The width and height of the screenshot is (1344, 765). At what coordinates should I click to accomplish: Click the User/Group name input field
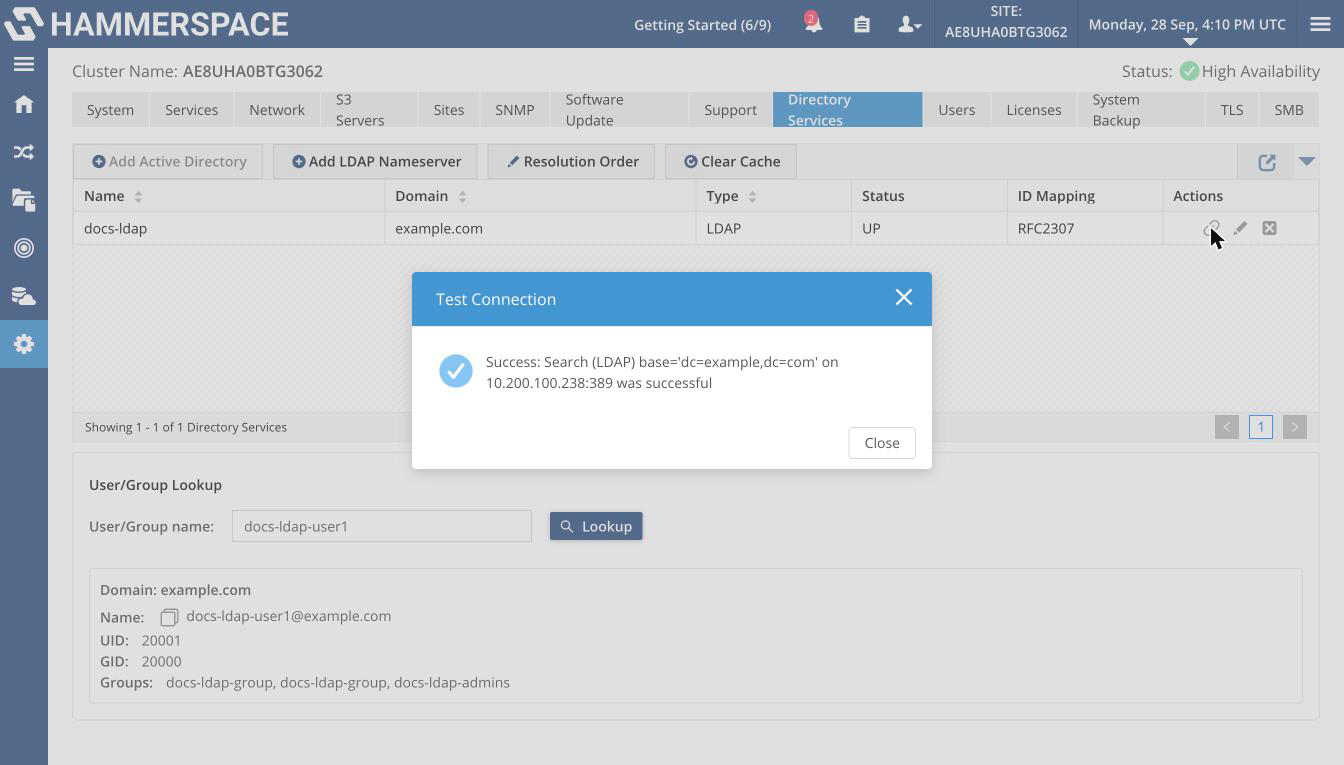point(382,526)
